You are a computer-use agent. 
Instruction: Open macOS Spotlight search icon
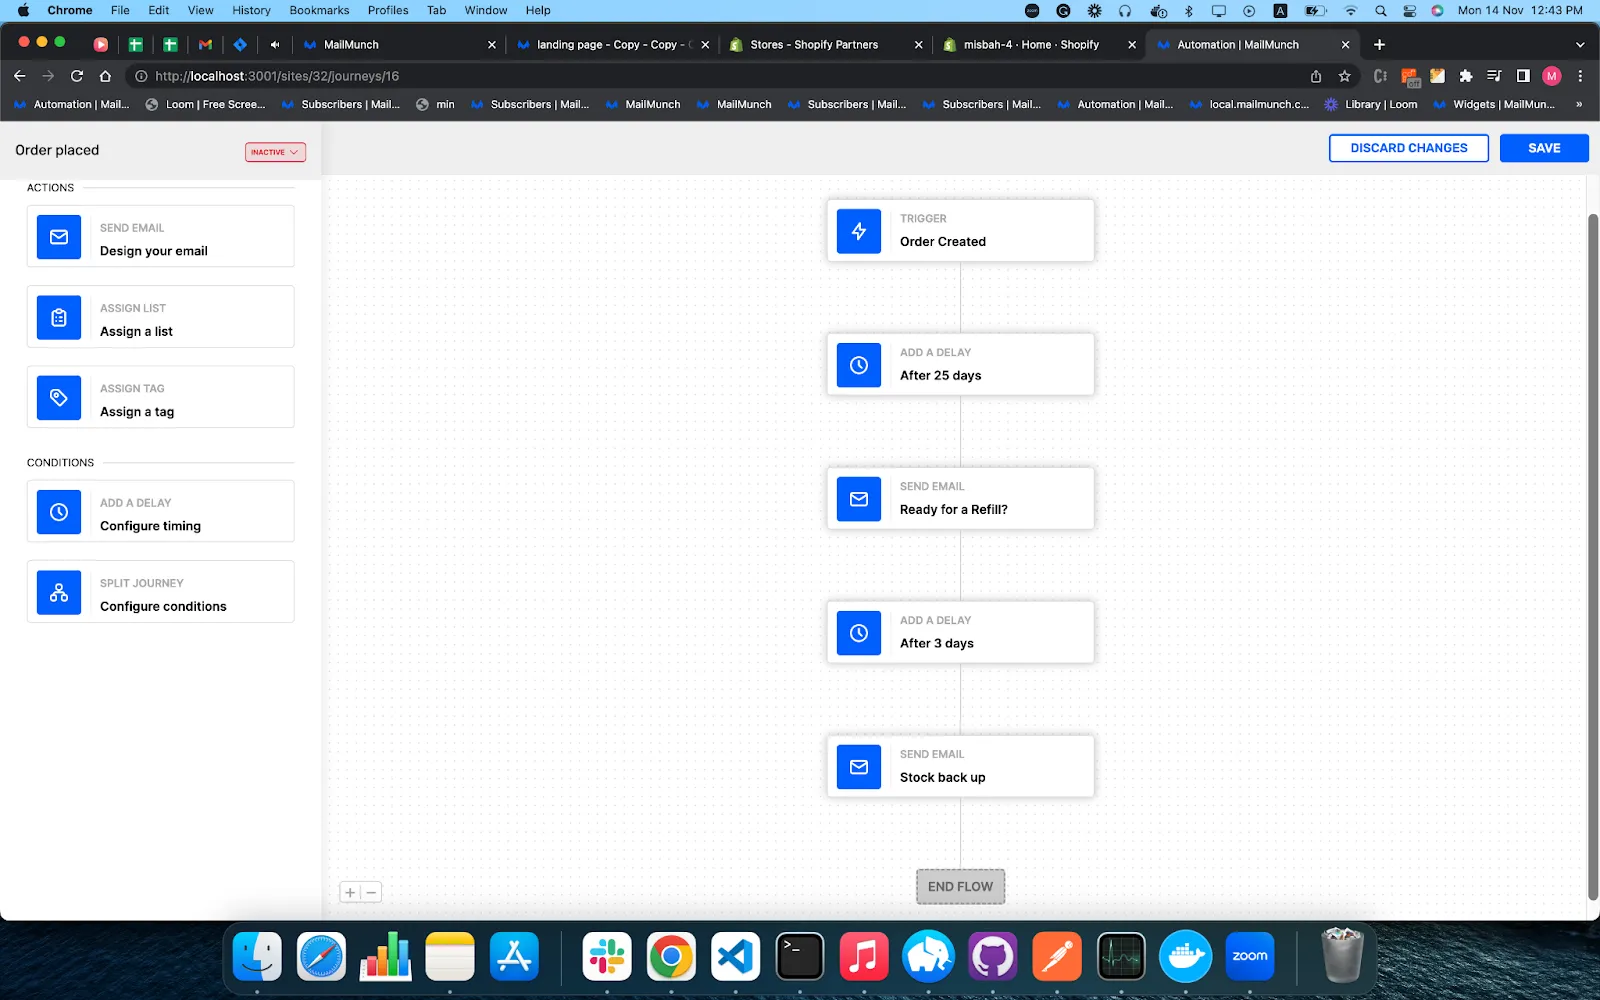(1381, 10)
